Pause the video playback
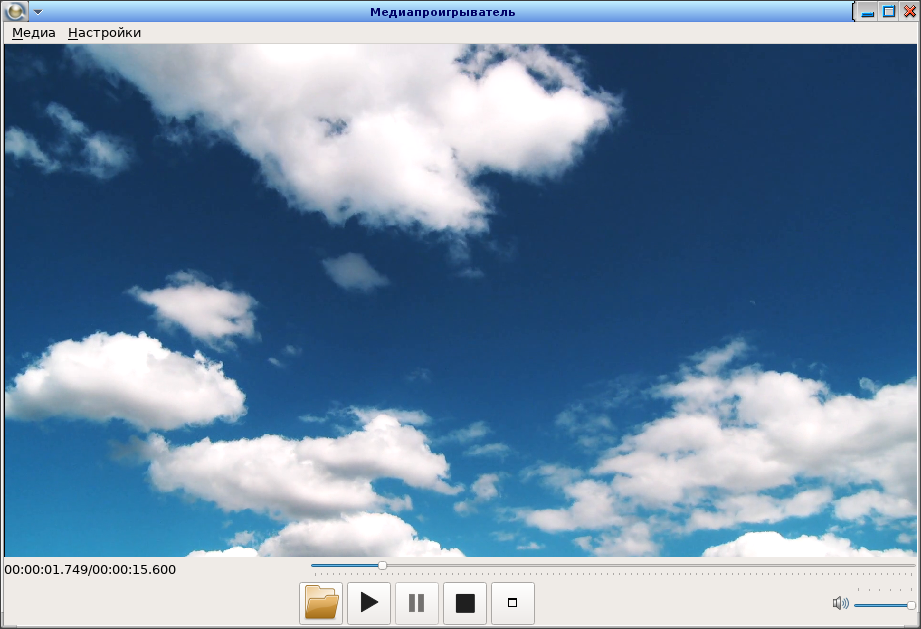The height and width of the screenshot is (629, 921). [x=417, y=603]
